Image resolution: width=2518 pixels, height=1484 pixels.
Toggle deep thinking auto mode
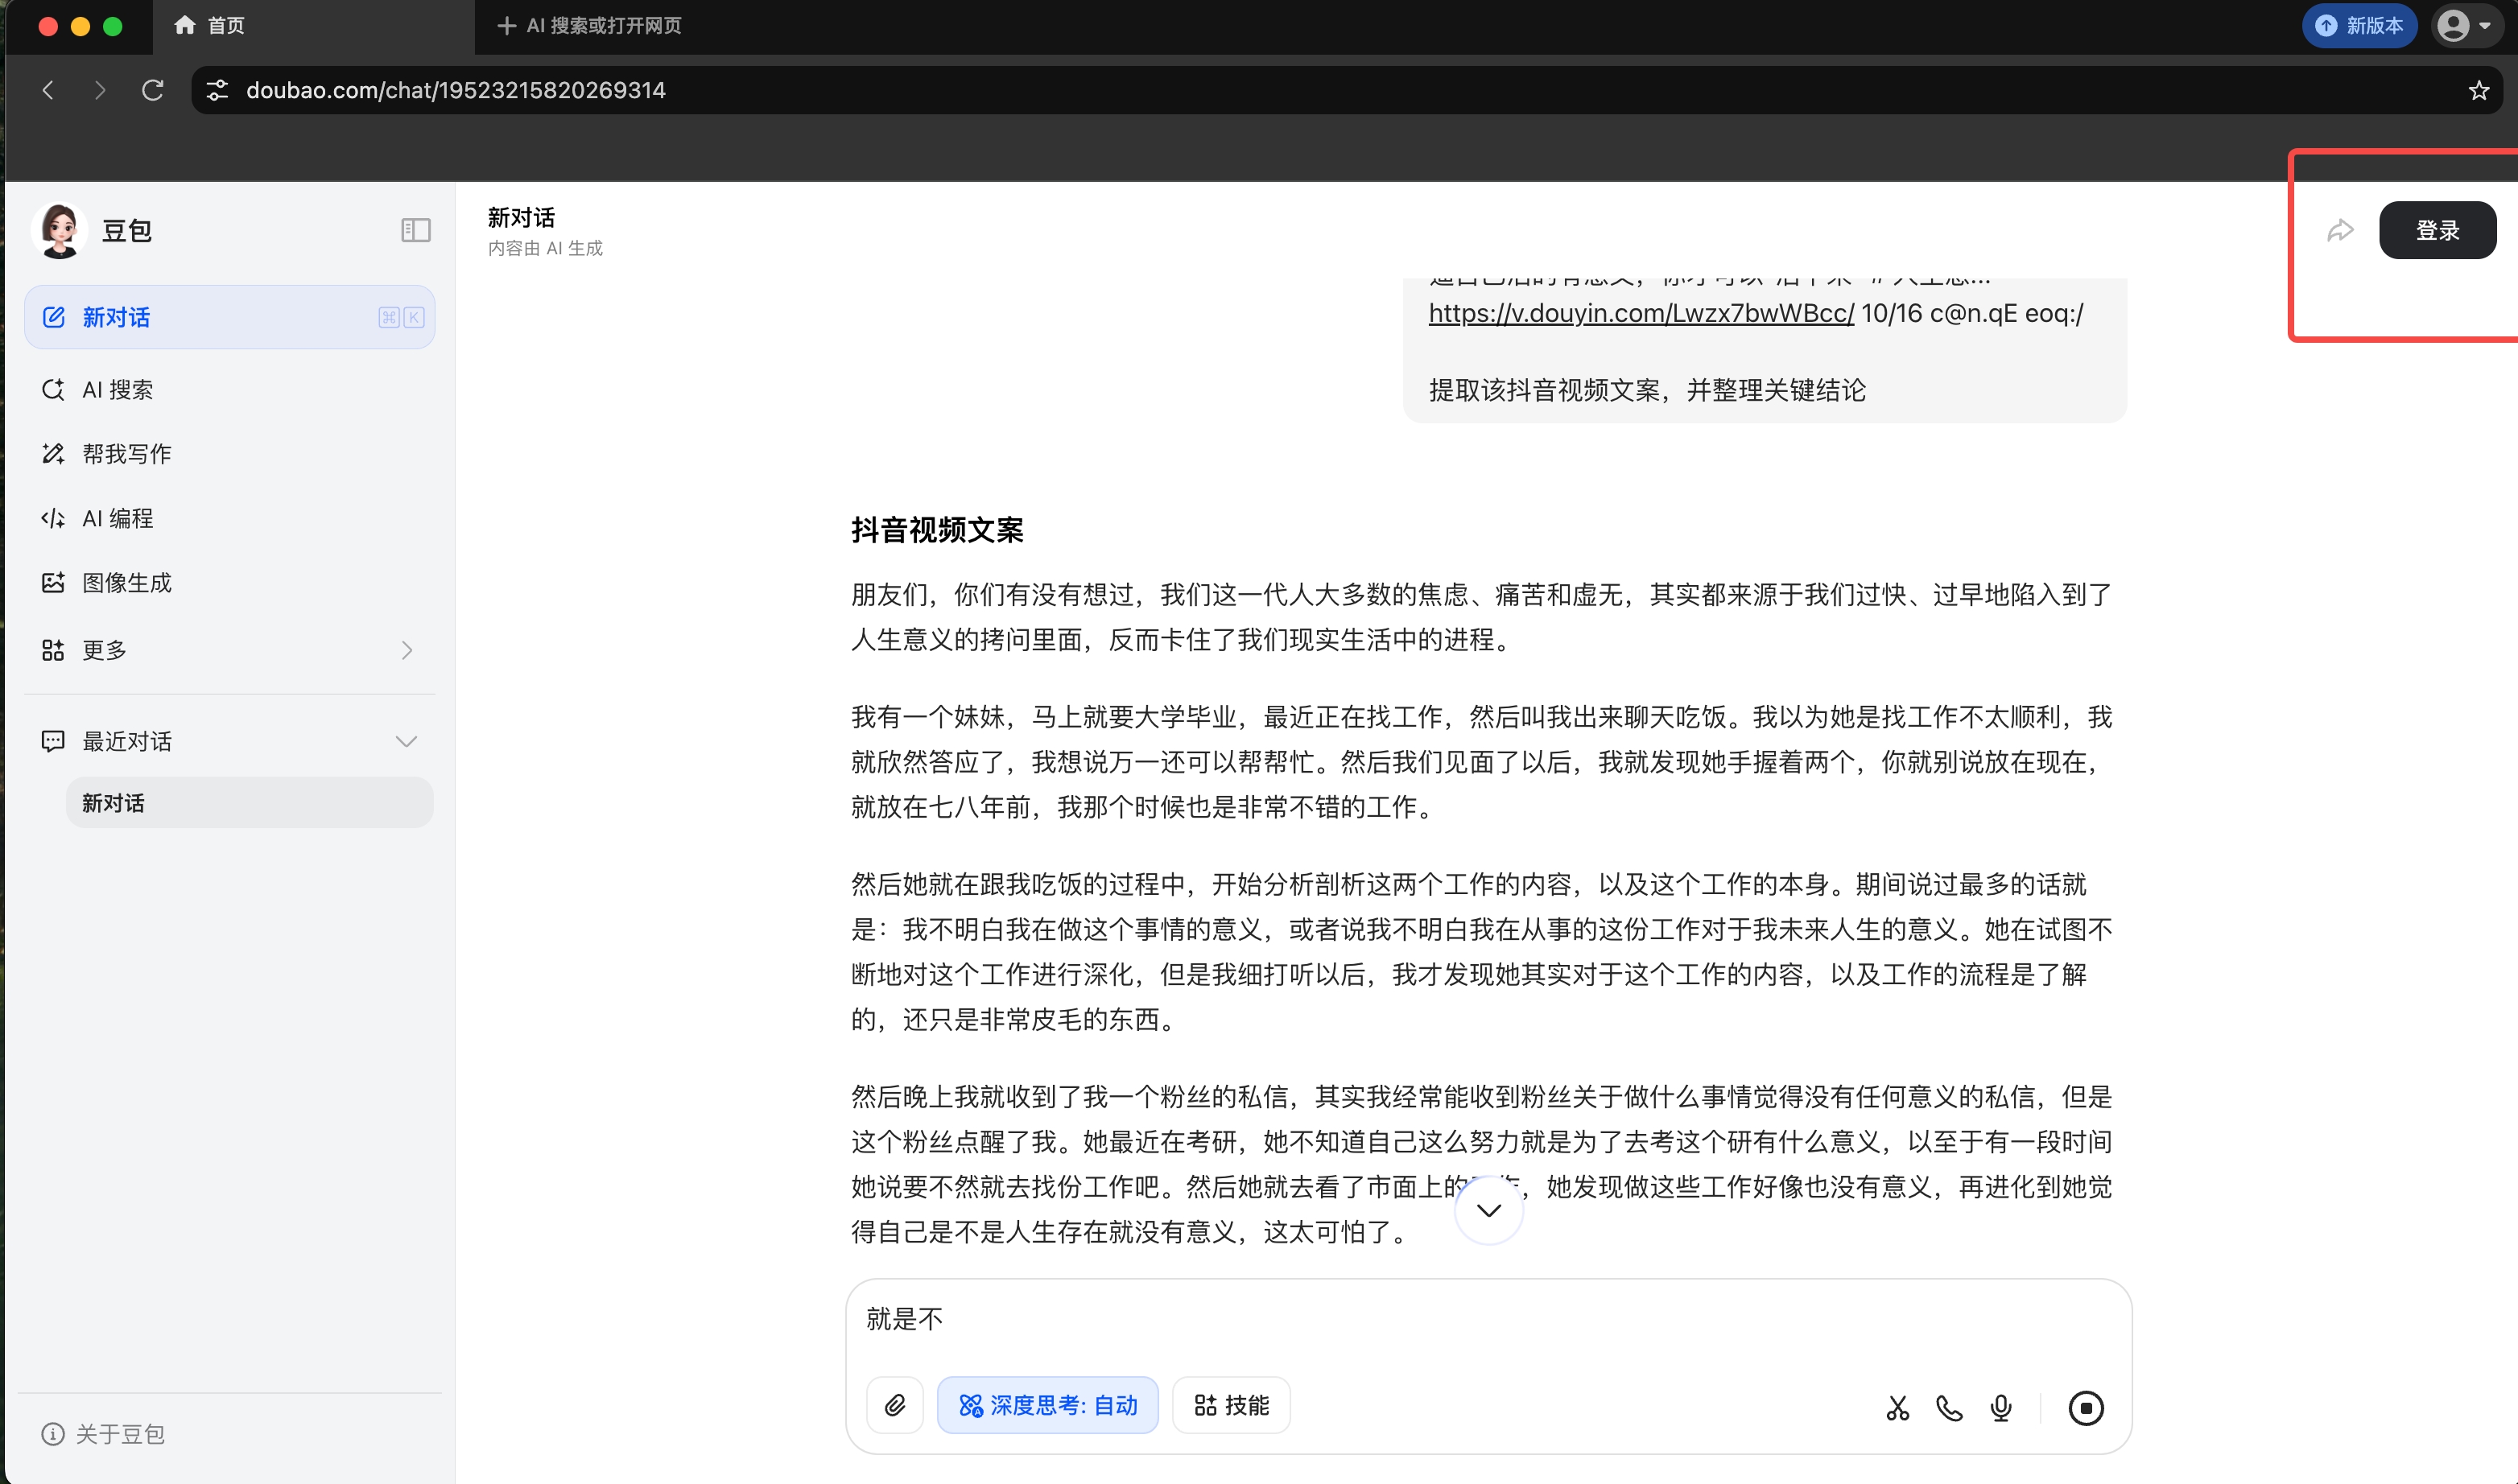tap(1047, 1405)
